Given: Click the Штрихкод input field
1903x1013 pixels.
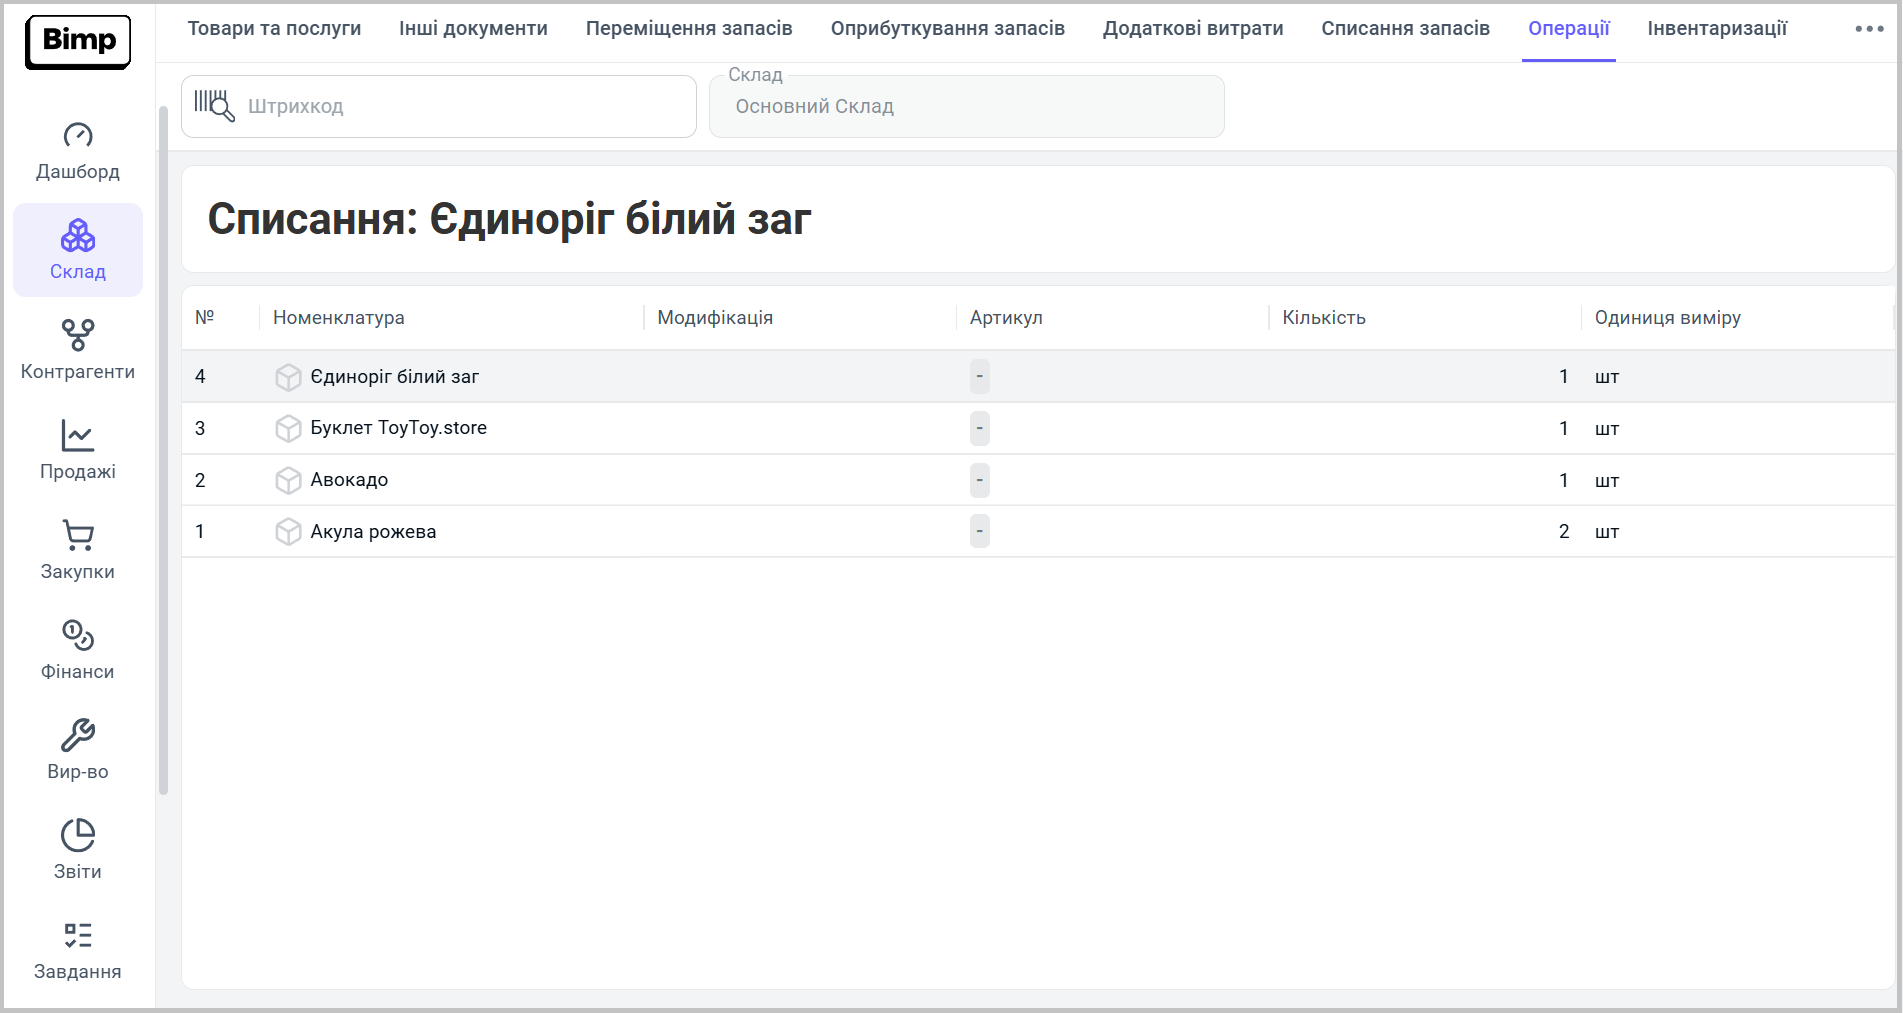Looking at the screenshot, I should coord(460,107).
